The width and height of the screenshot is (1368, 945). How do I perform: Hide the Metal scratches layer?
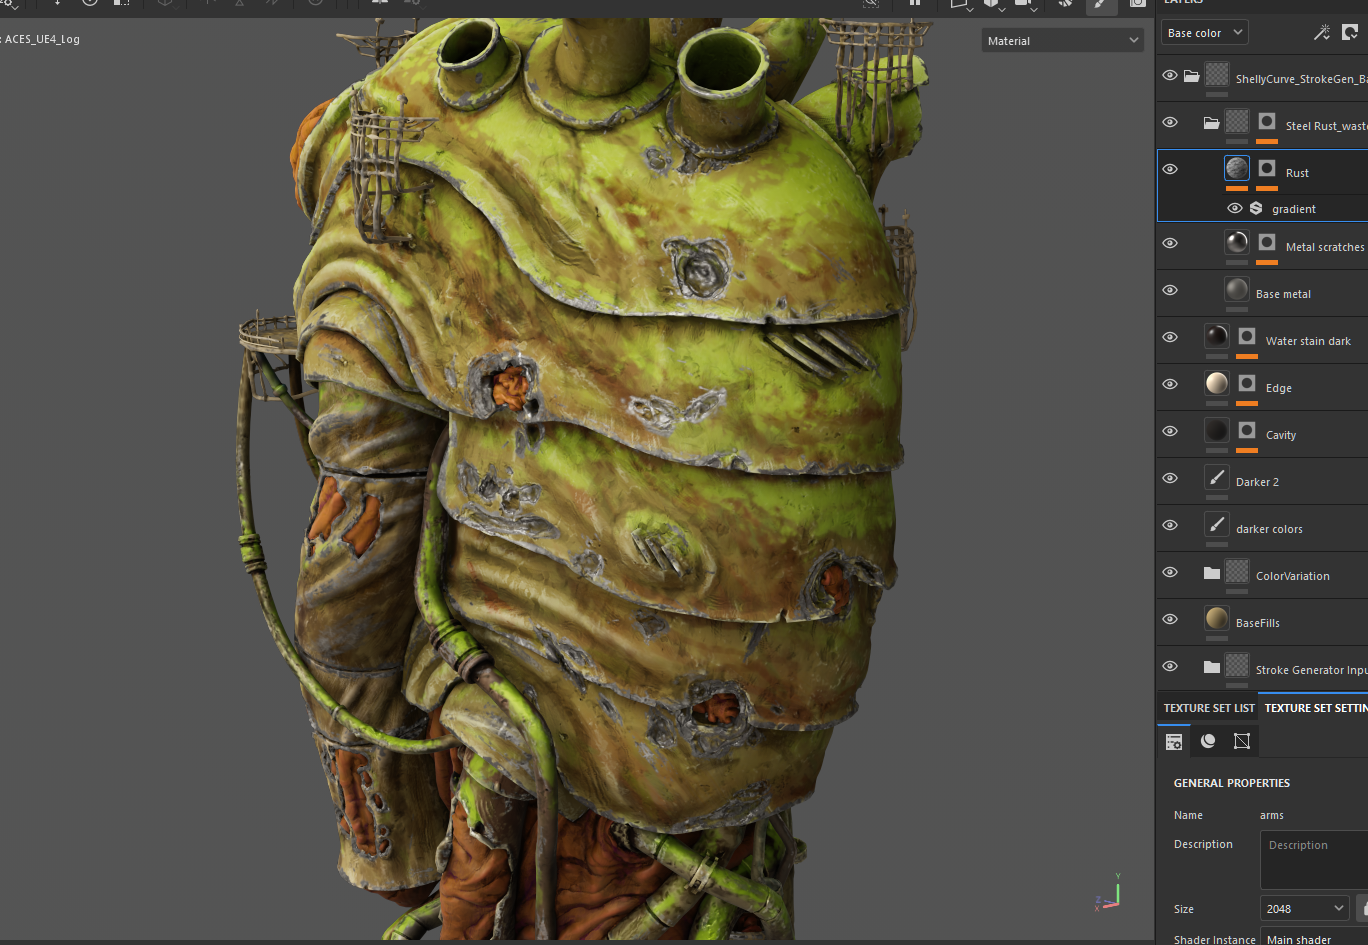click(1170, 243)
